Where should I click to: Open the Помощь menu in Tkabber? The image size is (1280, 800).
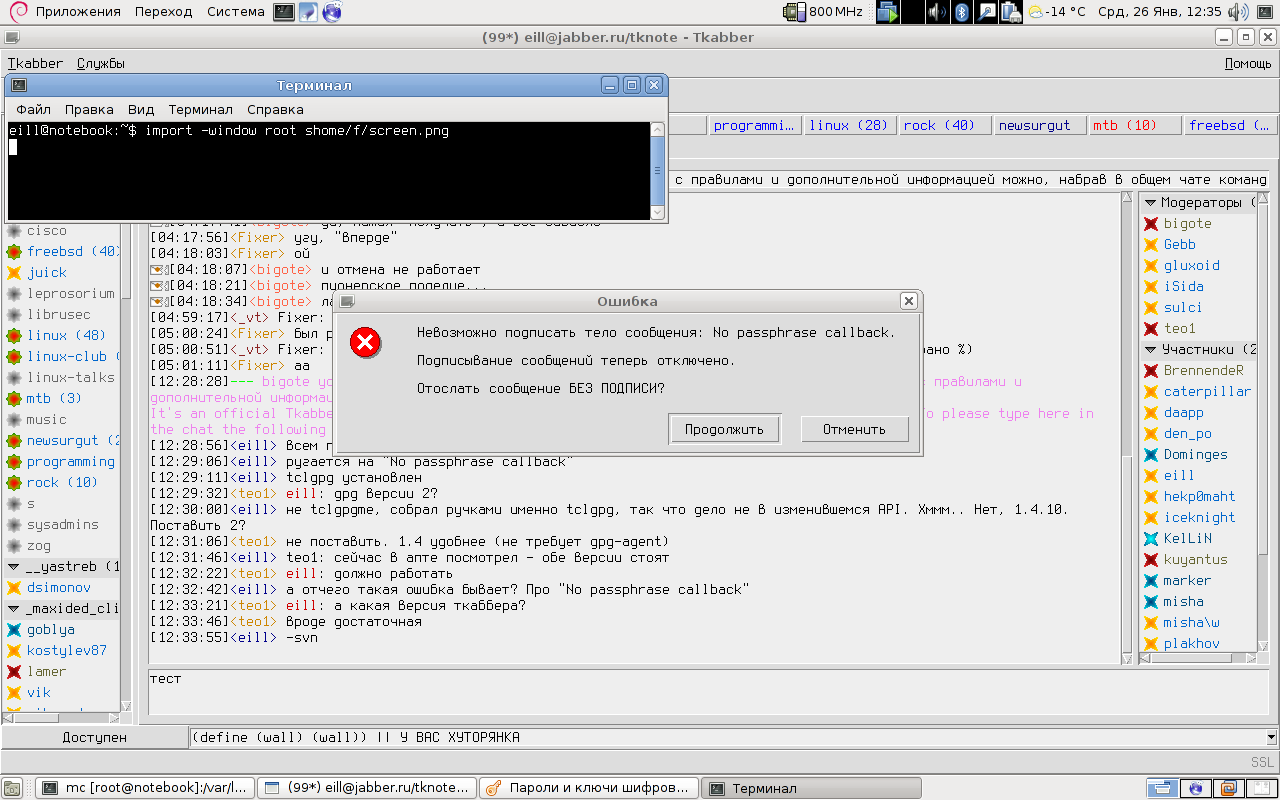(x=1248, y=63)
